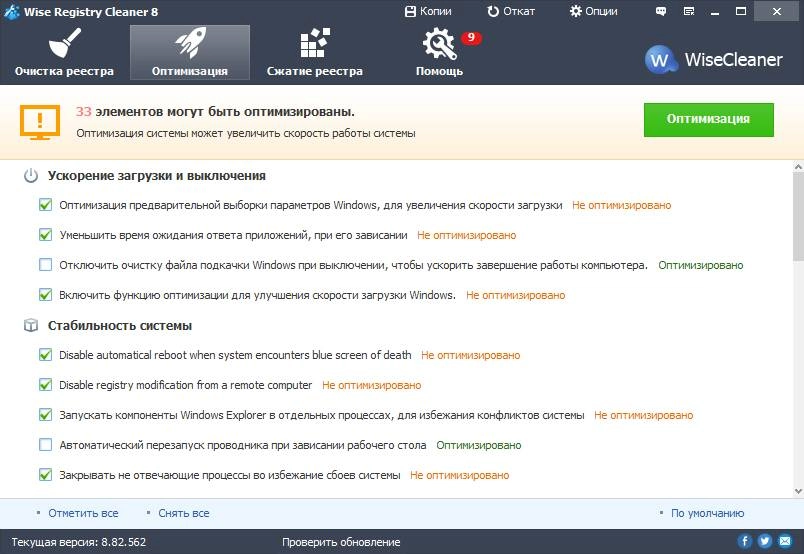Screen dimensions: 804x554
Task: Uncheck Закрывать не отвечающие процессы
Action: click(x=46, y=475)
